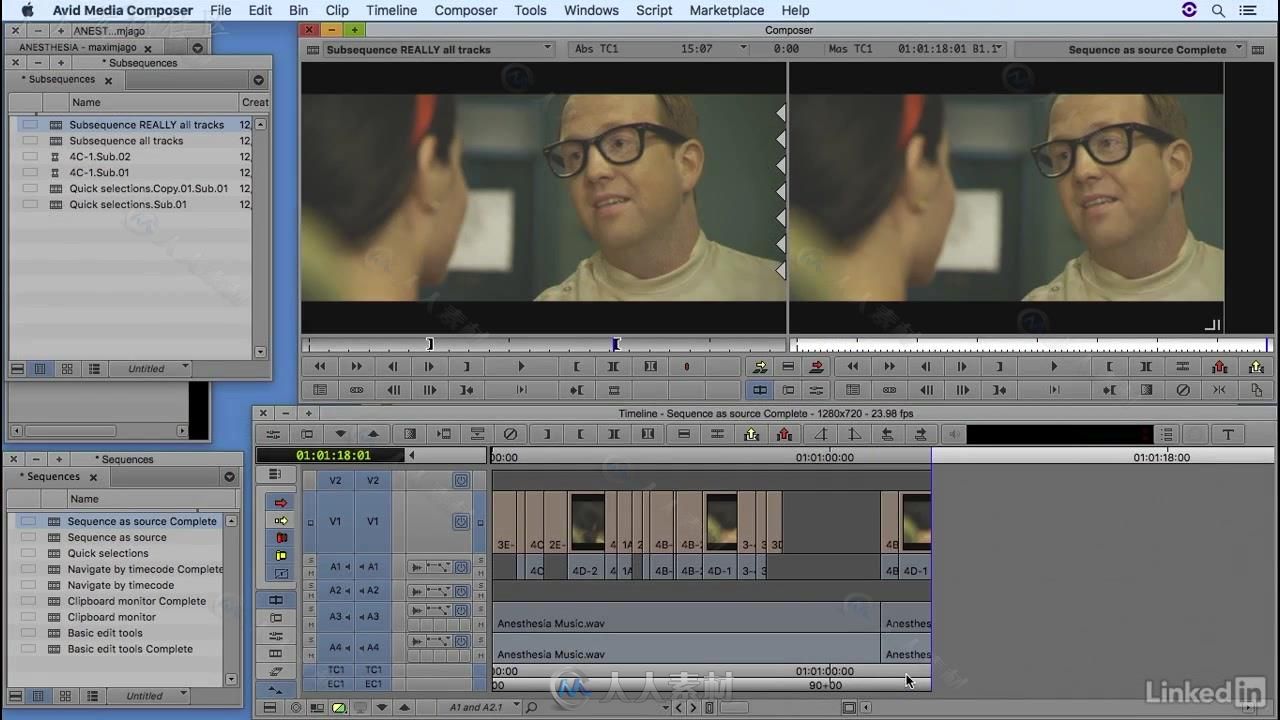Open the Composer menu
This screenshot has height=720, width=1280.
465,10
